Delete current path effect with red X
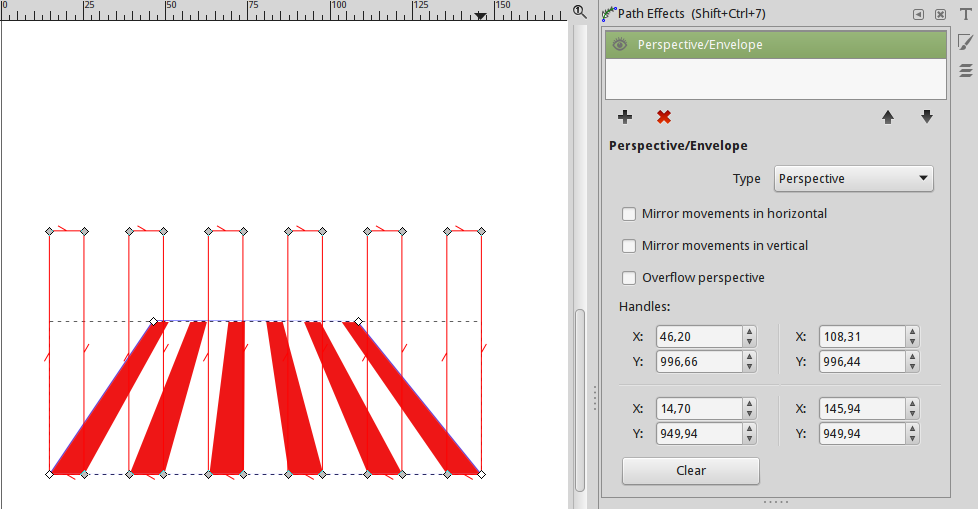 click(x=664, y=117)
